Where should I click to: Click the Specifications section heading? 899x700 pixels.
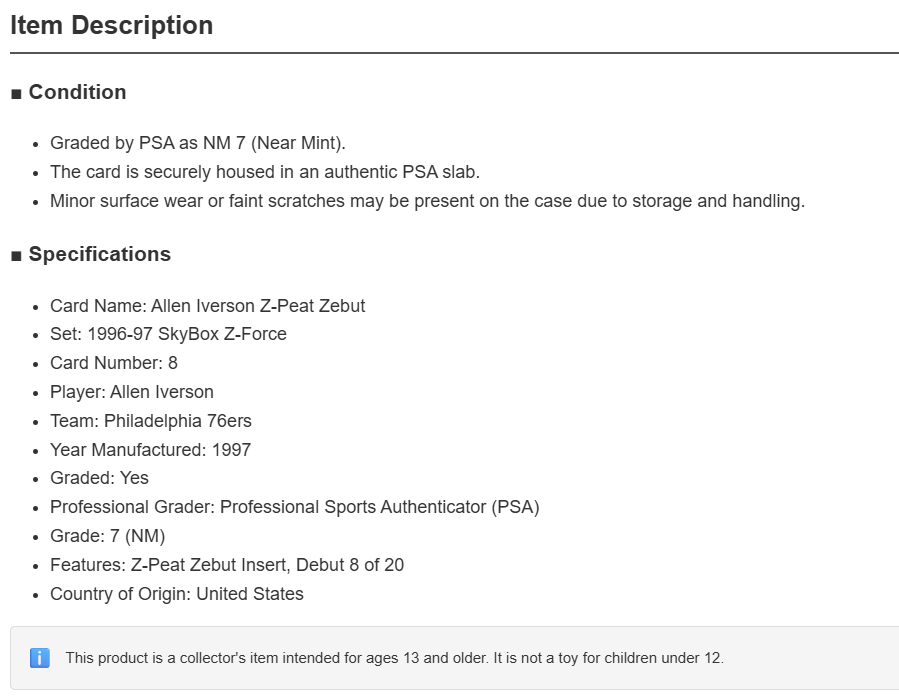point(100,255)
